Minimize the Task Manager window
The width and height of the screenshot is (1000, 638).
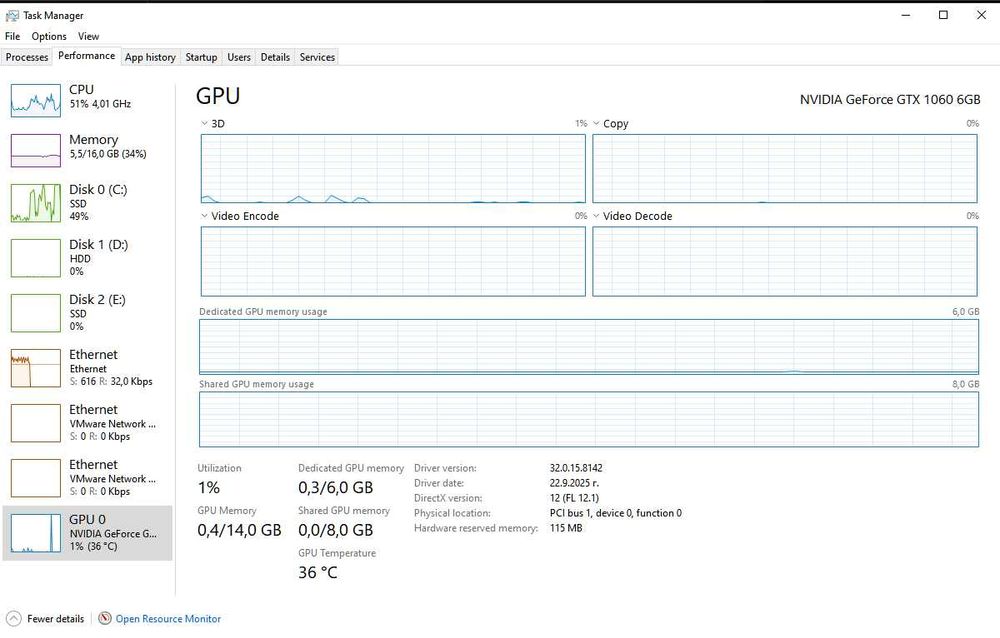[x=906, y=15]
